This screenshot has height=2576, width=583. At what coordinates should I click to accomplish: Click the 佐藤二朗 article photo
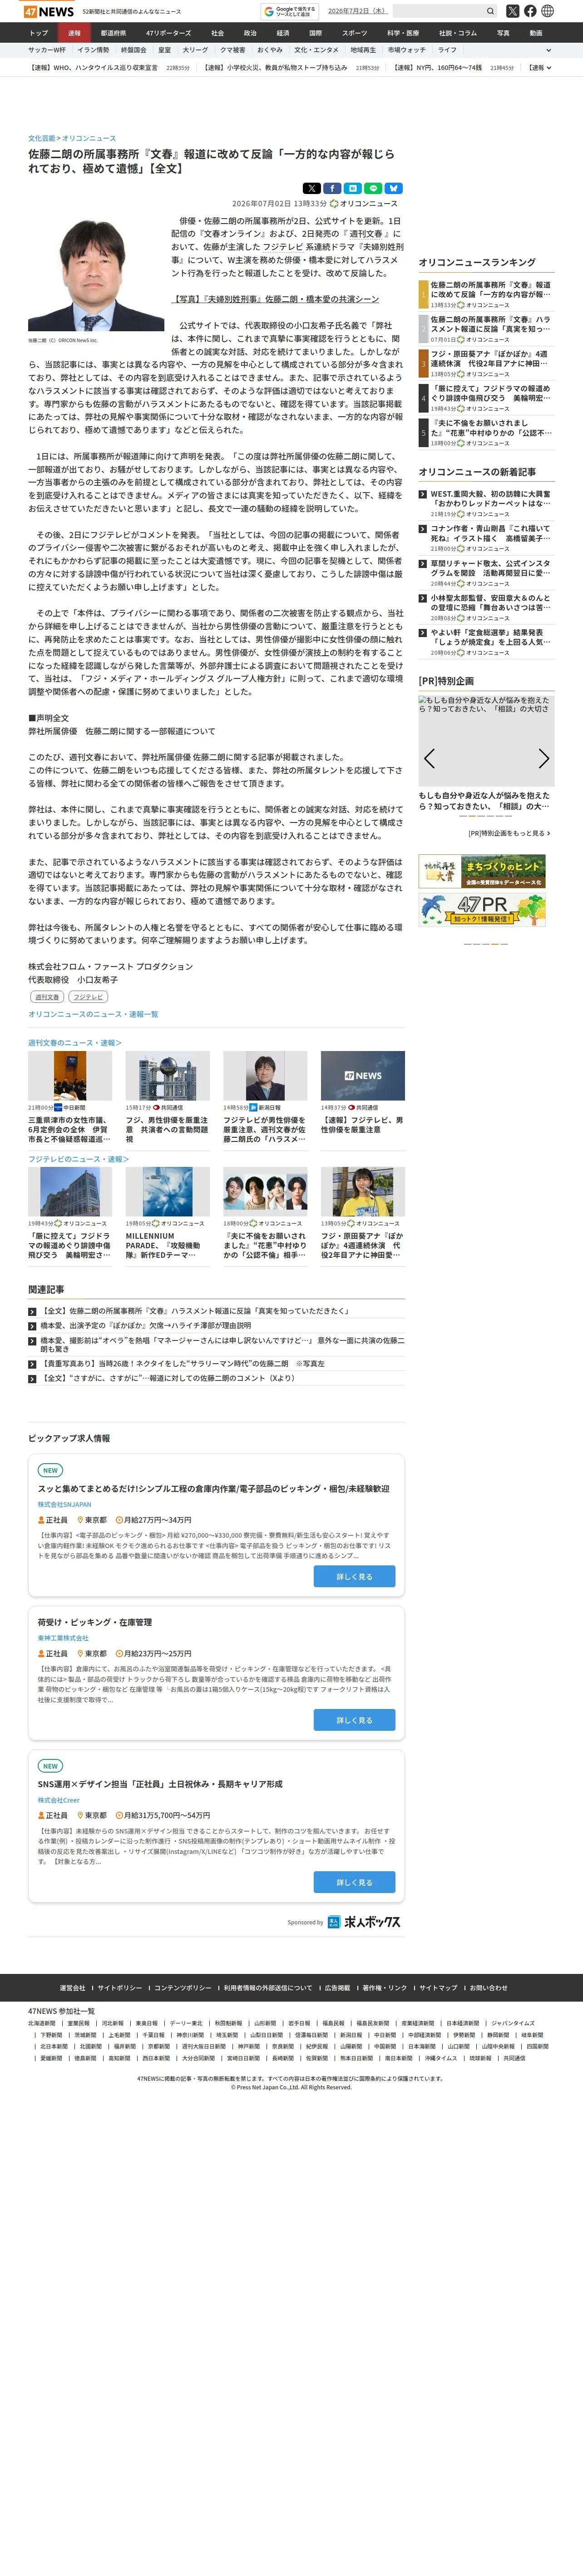[x=96, y=274]
